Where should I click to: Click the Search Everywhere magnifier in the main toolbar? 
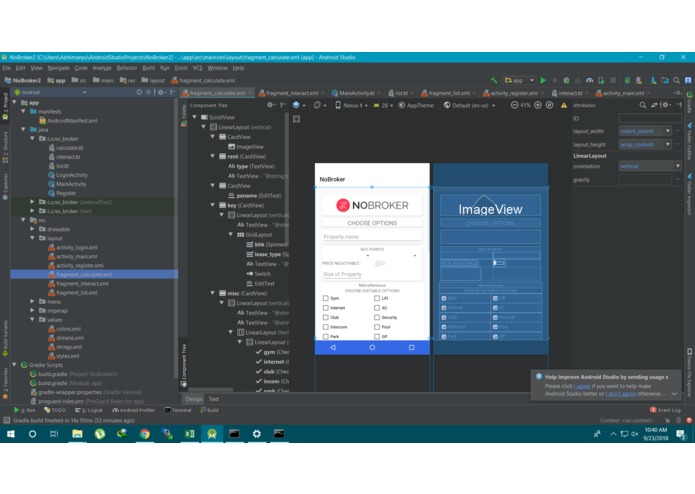(676, 80)
